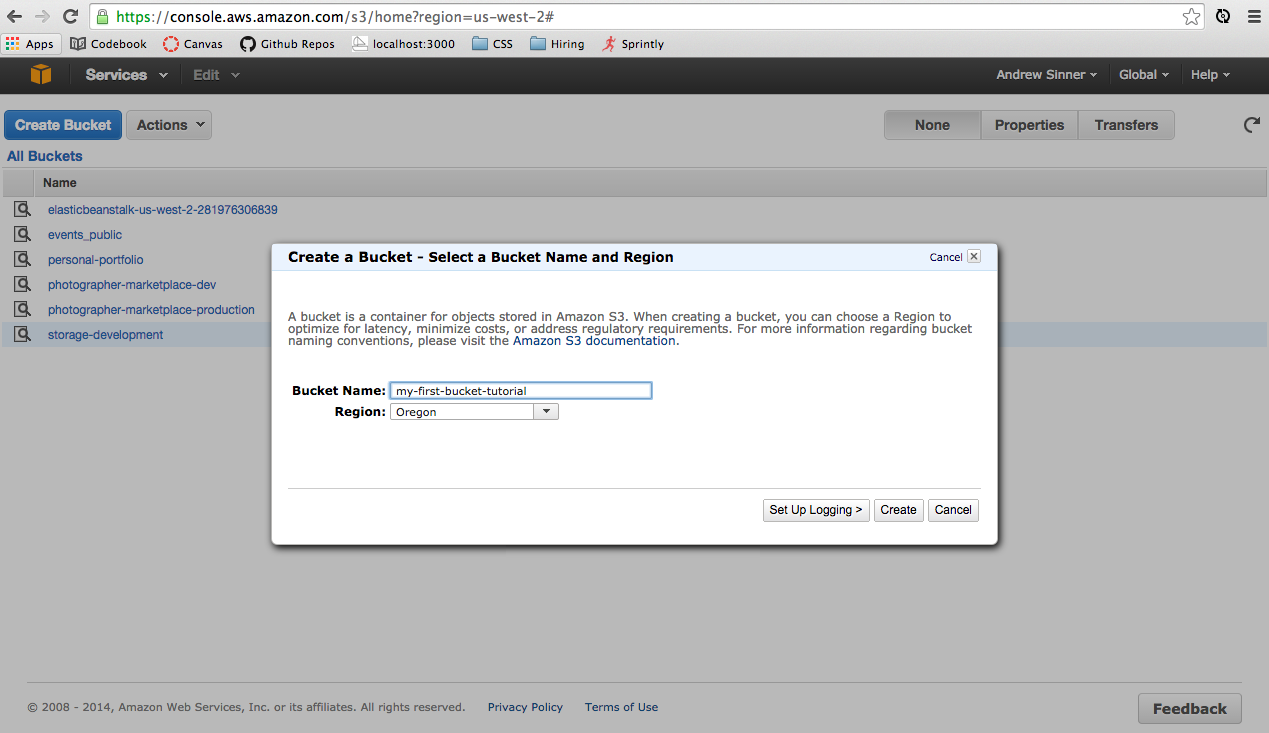Bookmark the page with the star icon

coord(1191,17)
